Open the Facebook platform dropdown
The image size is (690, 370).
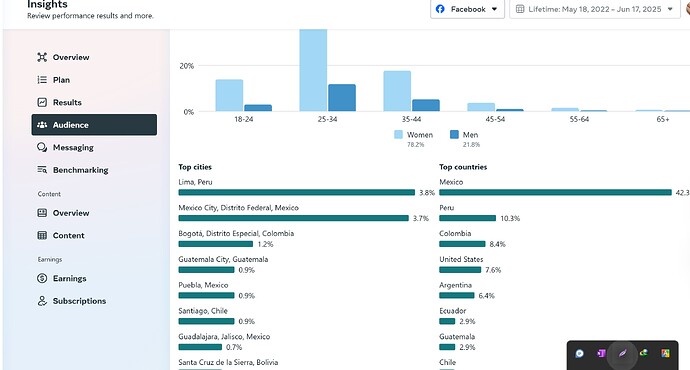[467, 9]
